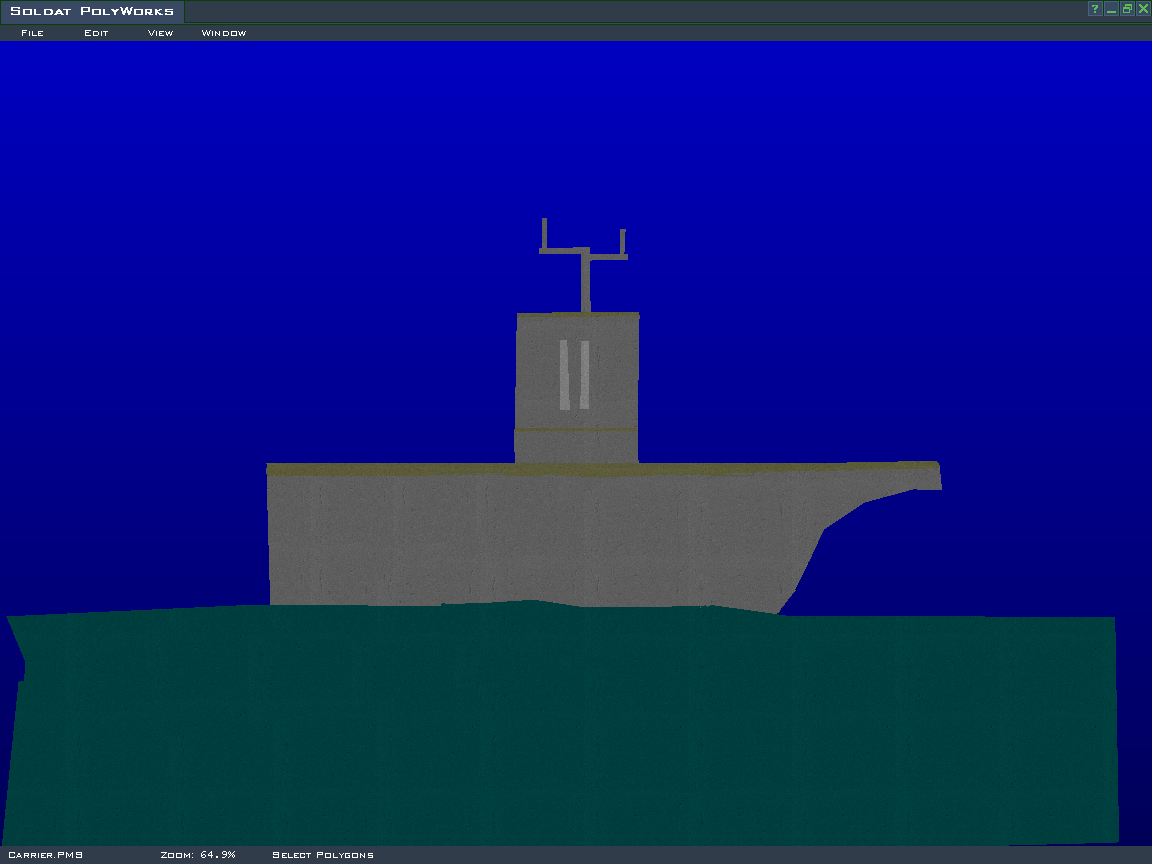
Task: Open the Window menu
Action: coord(224,33)
